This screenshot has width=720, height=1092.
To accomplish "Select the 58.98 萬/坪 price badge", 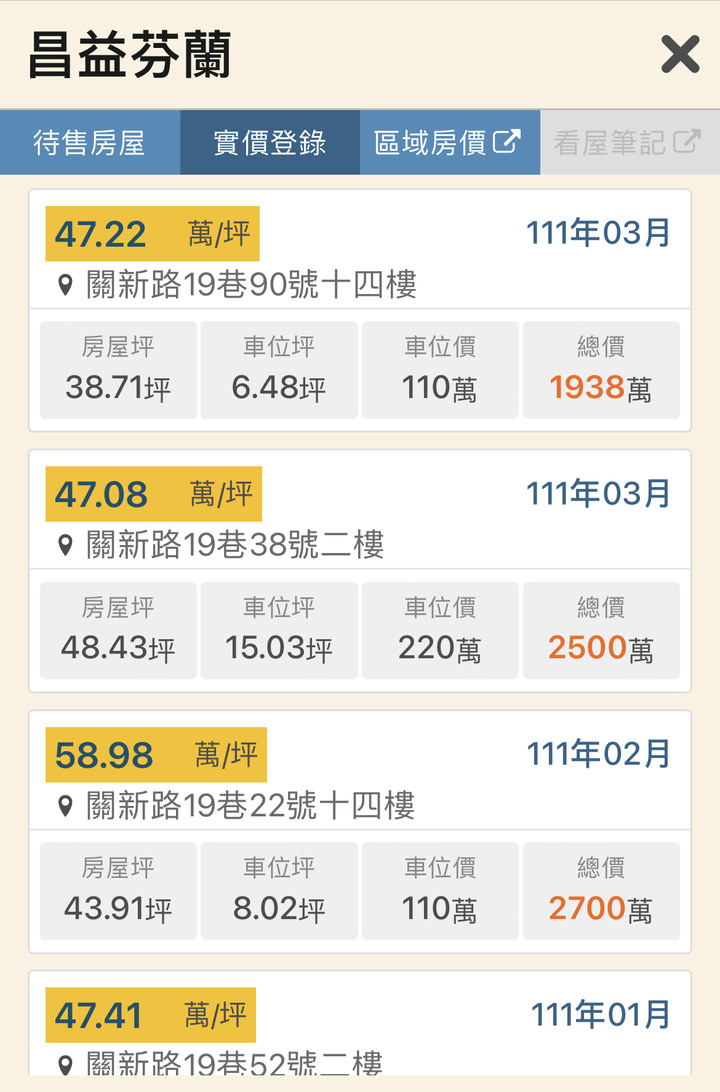I will coord(156,754).
